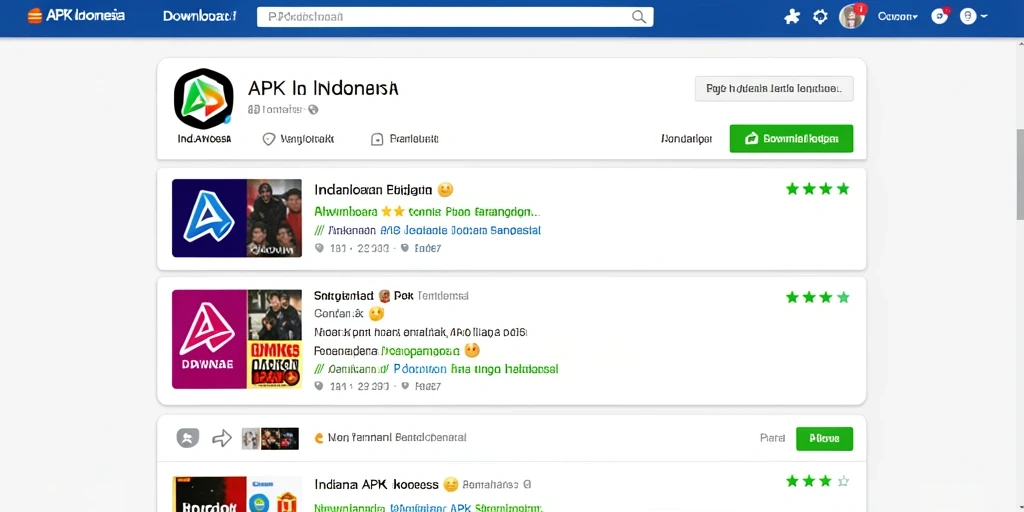Click the second listing title Snirgianlad

[x=344, y=296]
